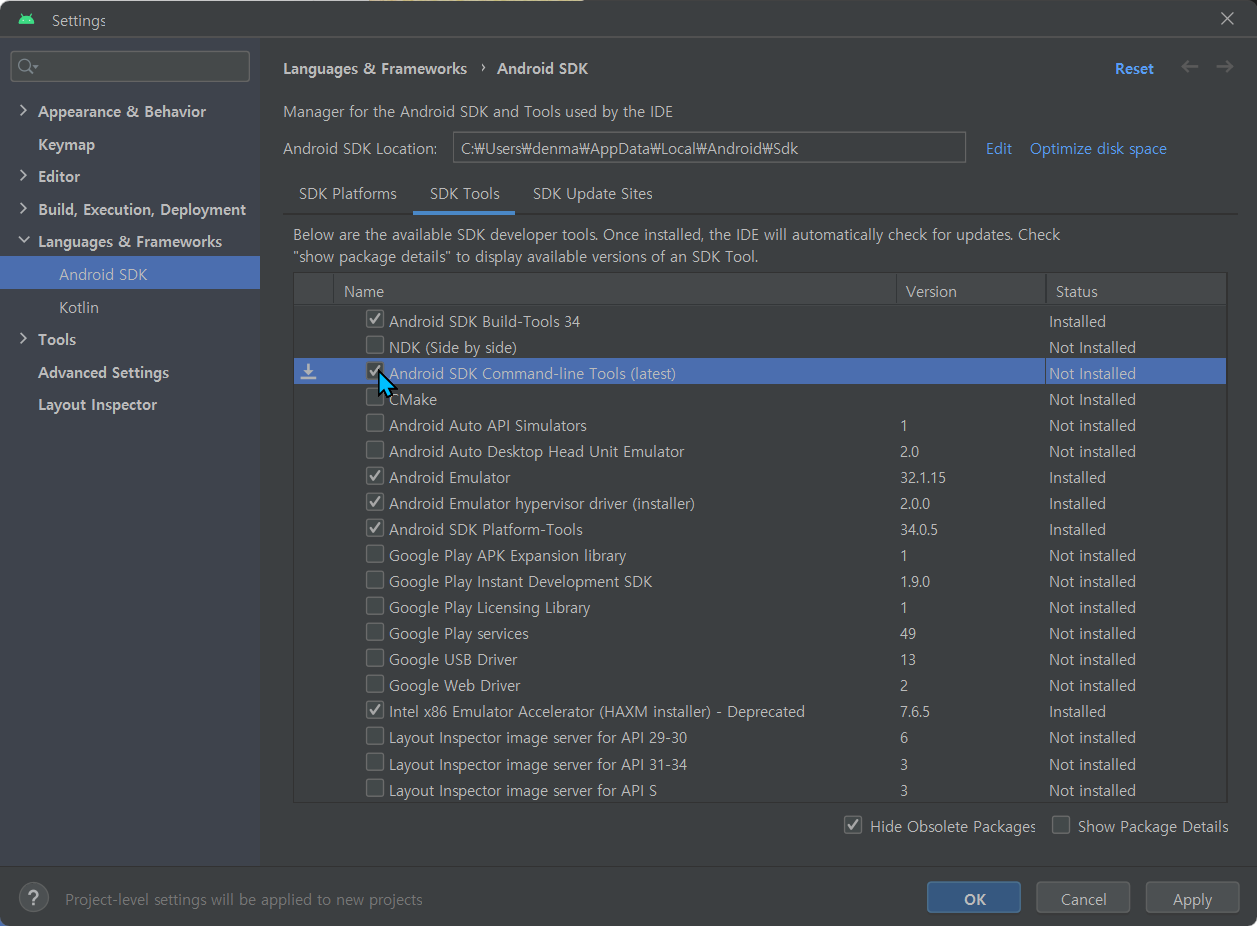Expand the Editor section
Image resolution: width=1257 pixels, height=926 pixels.
(x=23, y=176)
